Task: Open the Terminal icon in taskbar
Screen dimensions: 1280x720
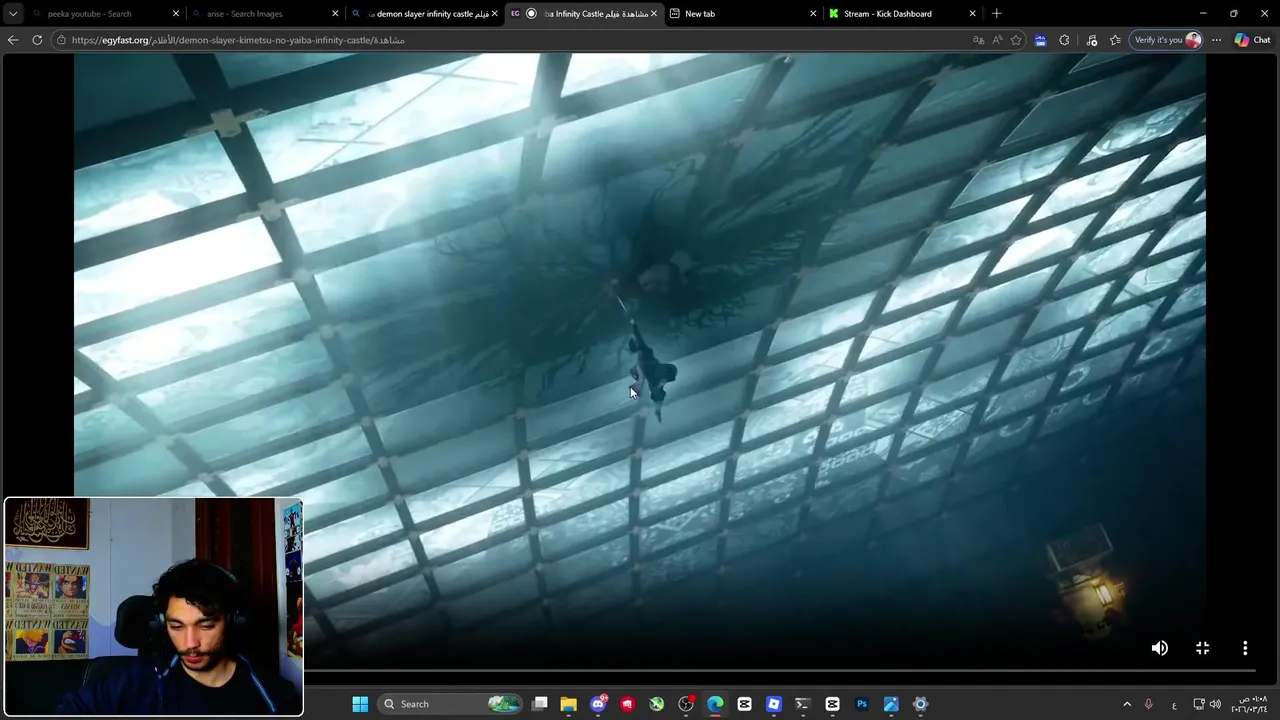Action: [802, 704]
